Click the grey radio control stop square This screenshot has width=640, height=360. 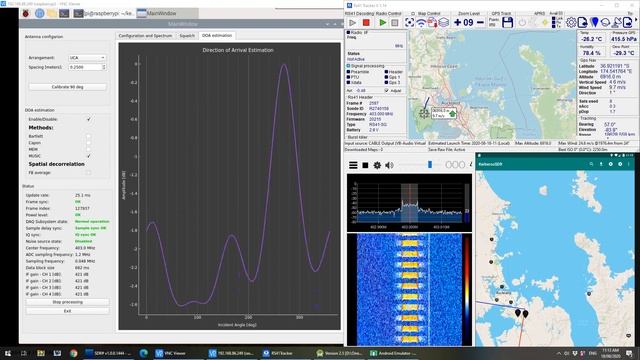(395, 23)
